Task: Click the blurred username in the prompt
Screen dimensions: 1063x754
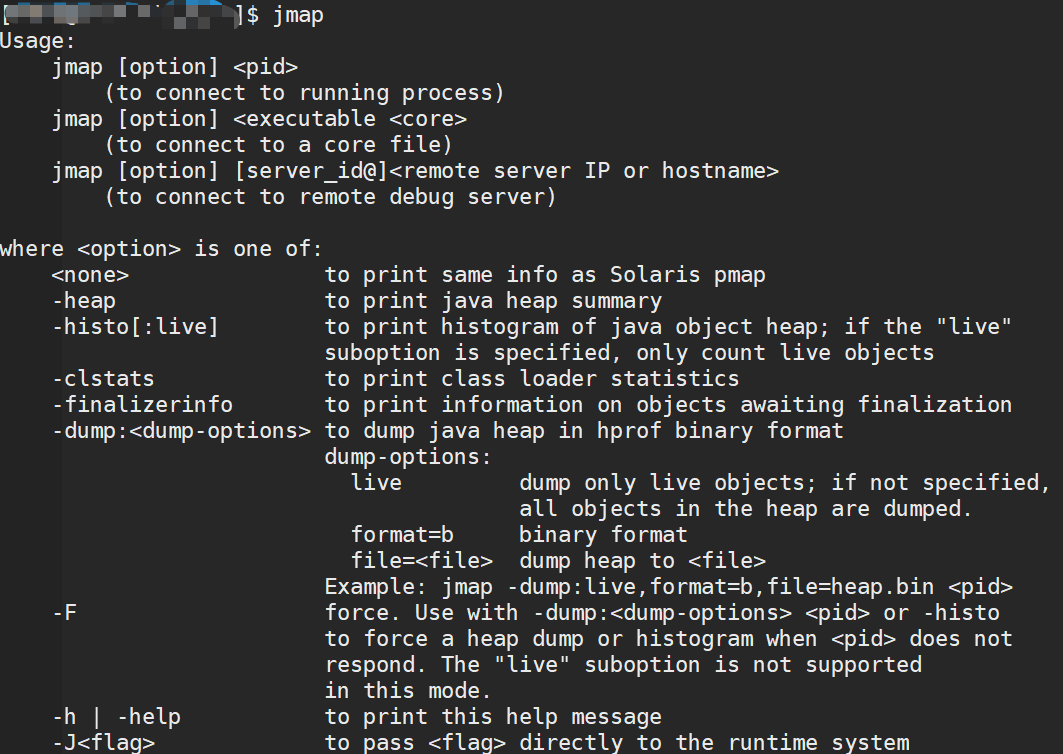Action: (121, 14)
